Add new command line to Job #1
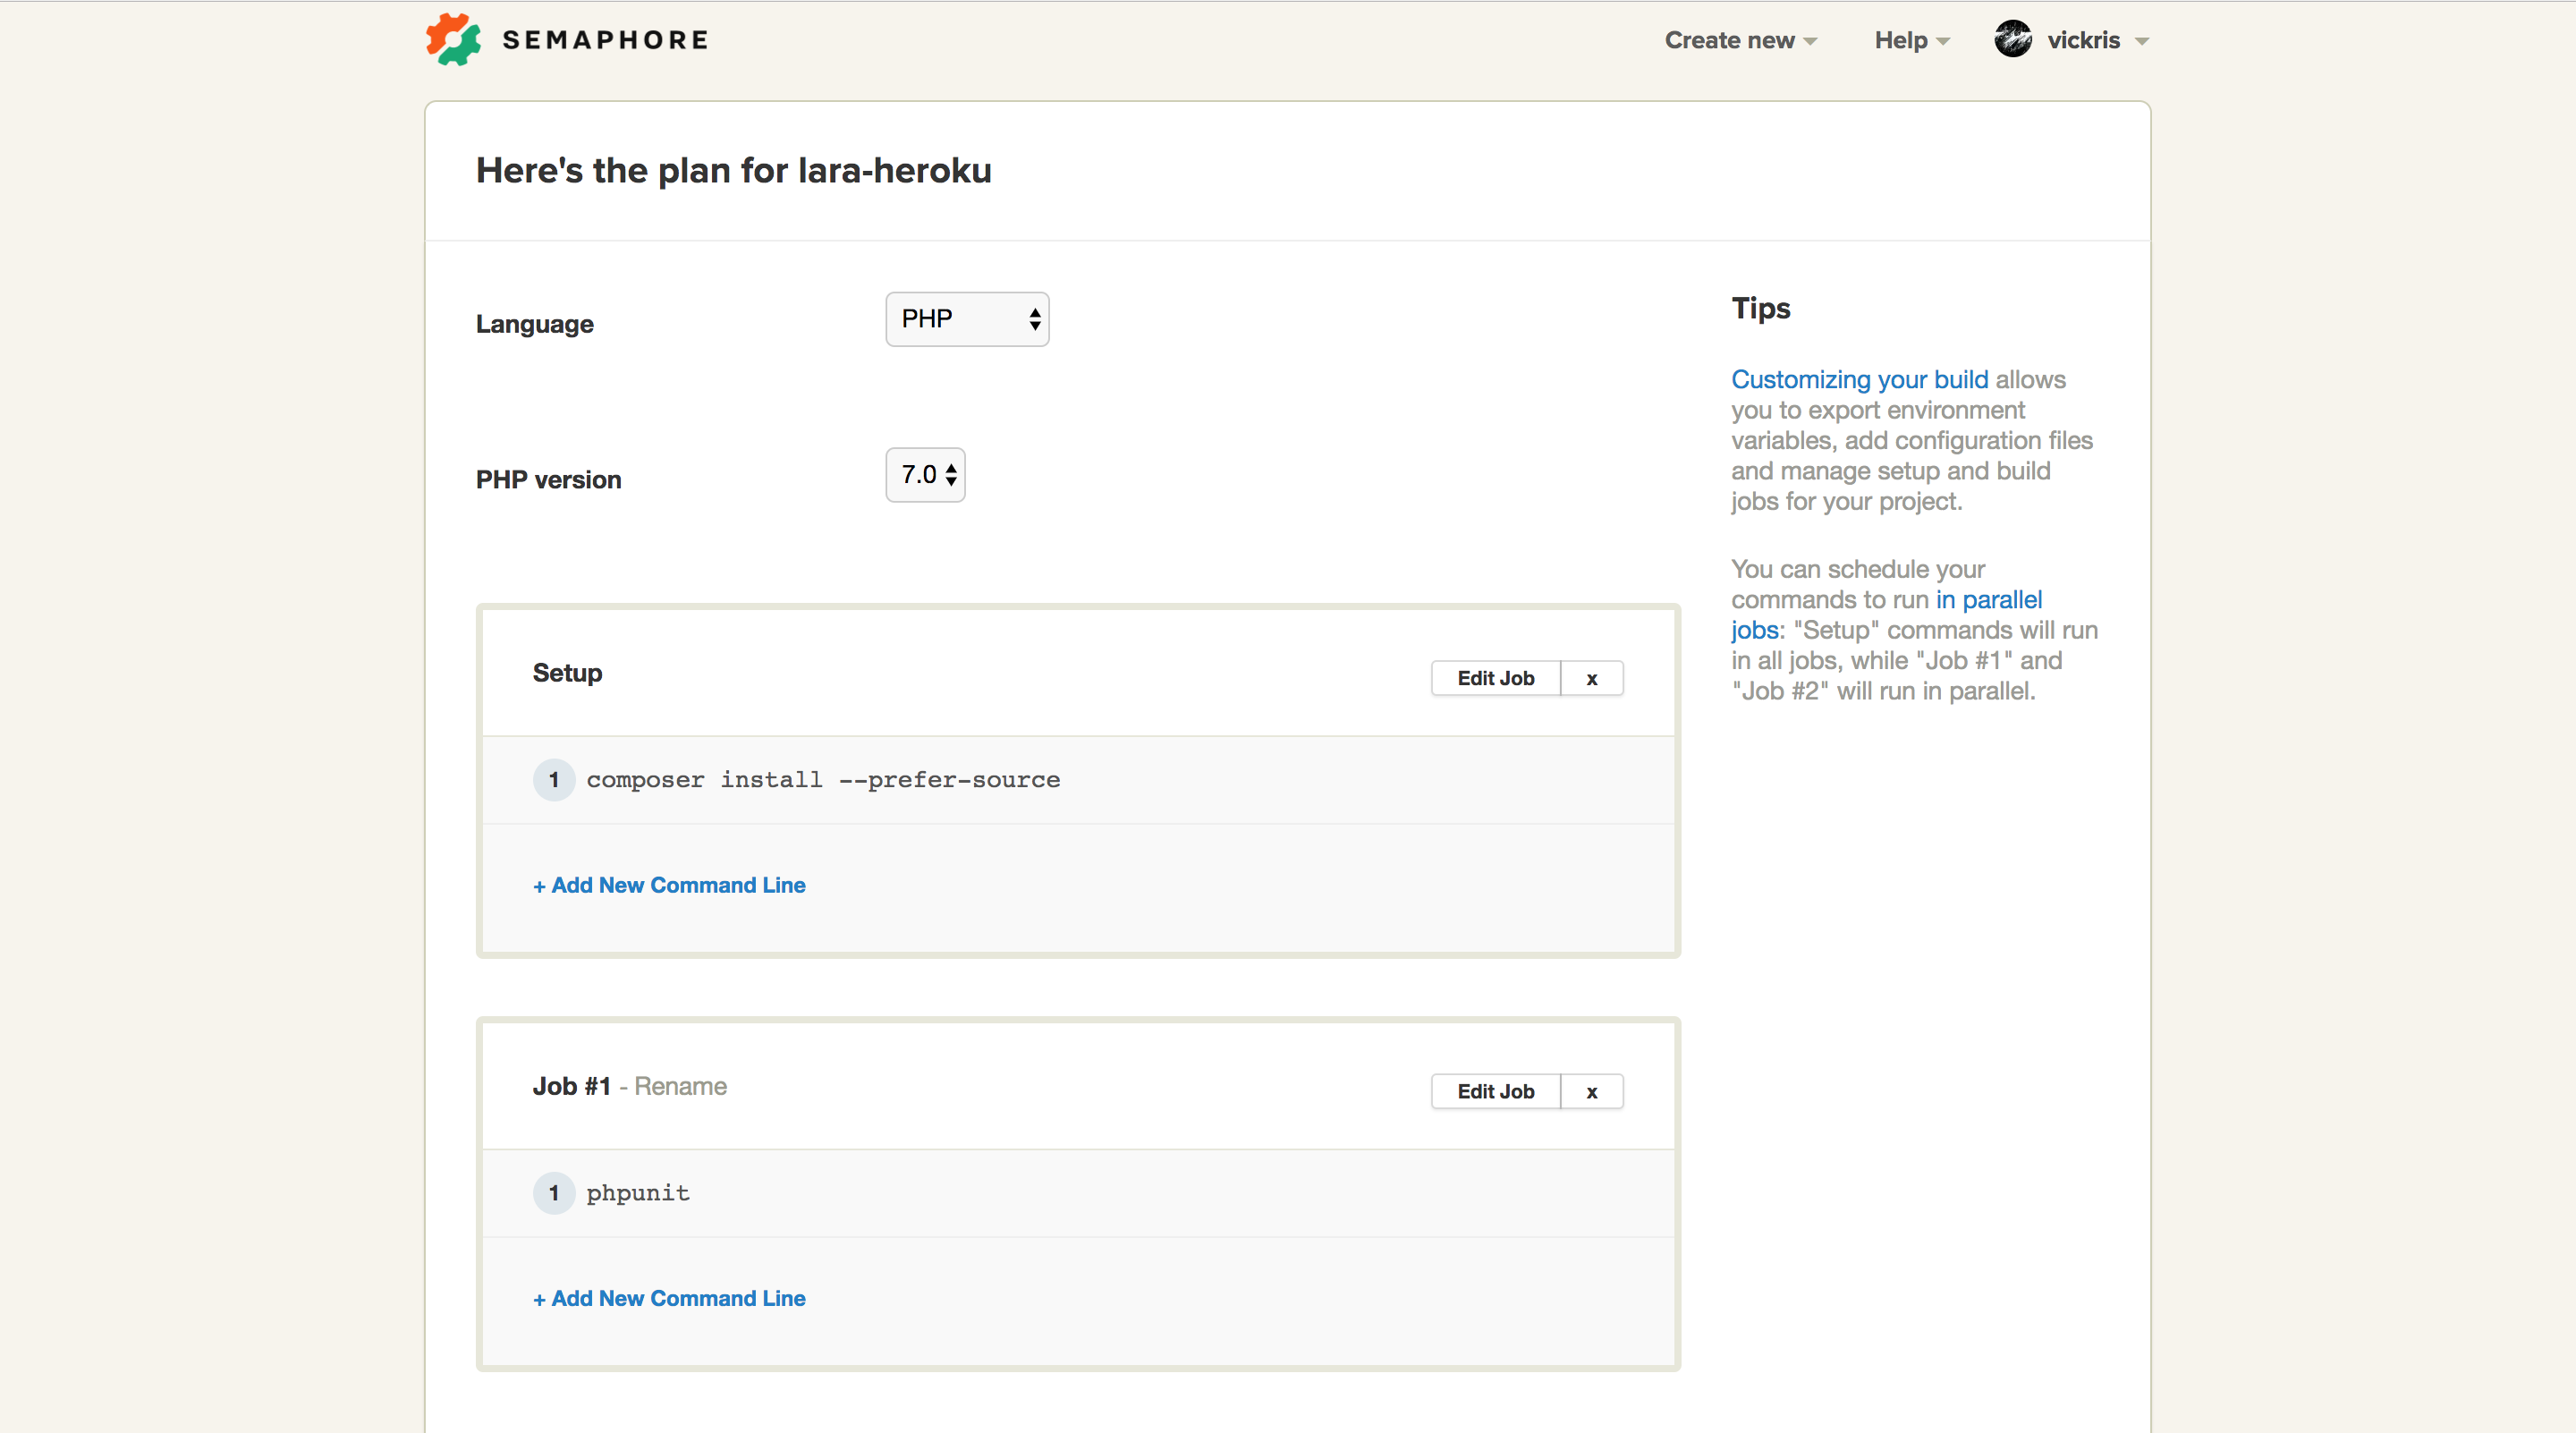This screenshot has height=1433, width=2576. coord(669,1298)
